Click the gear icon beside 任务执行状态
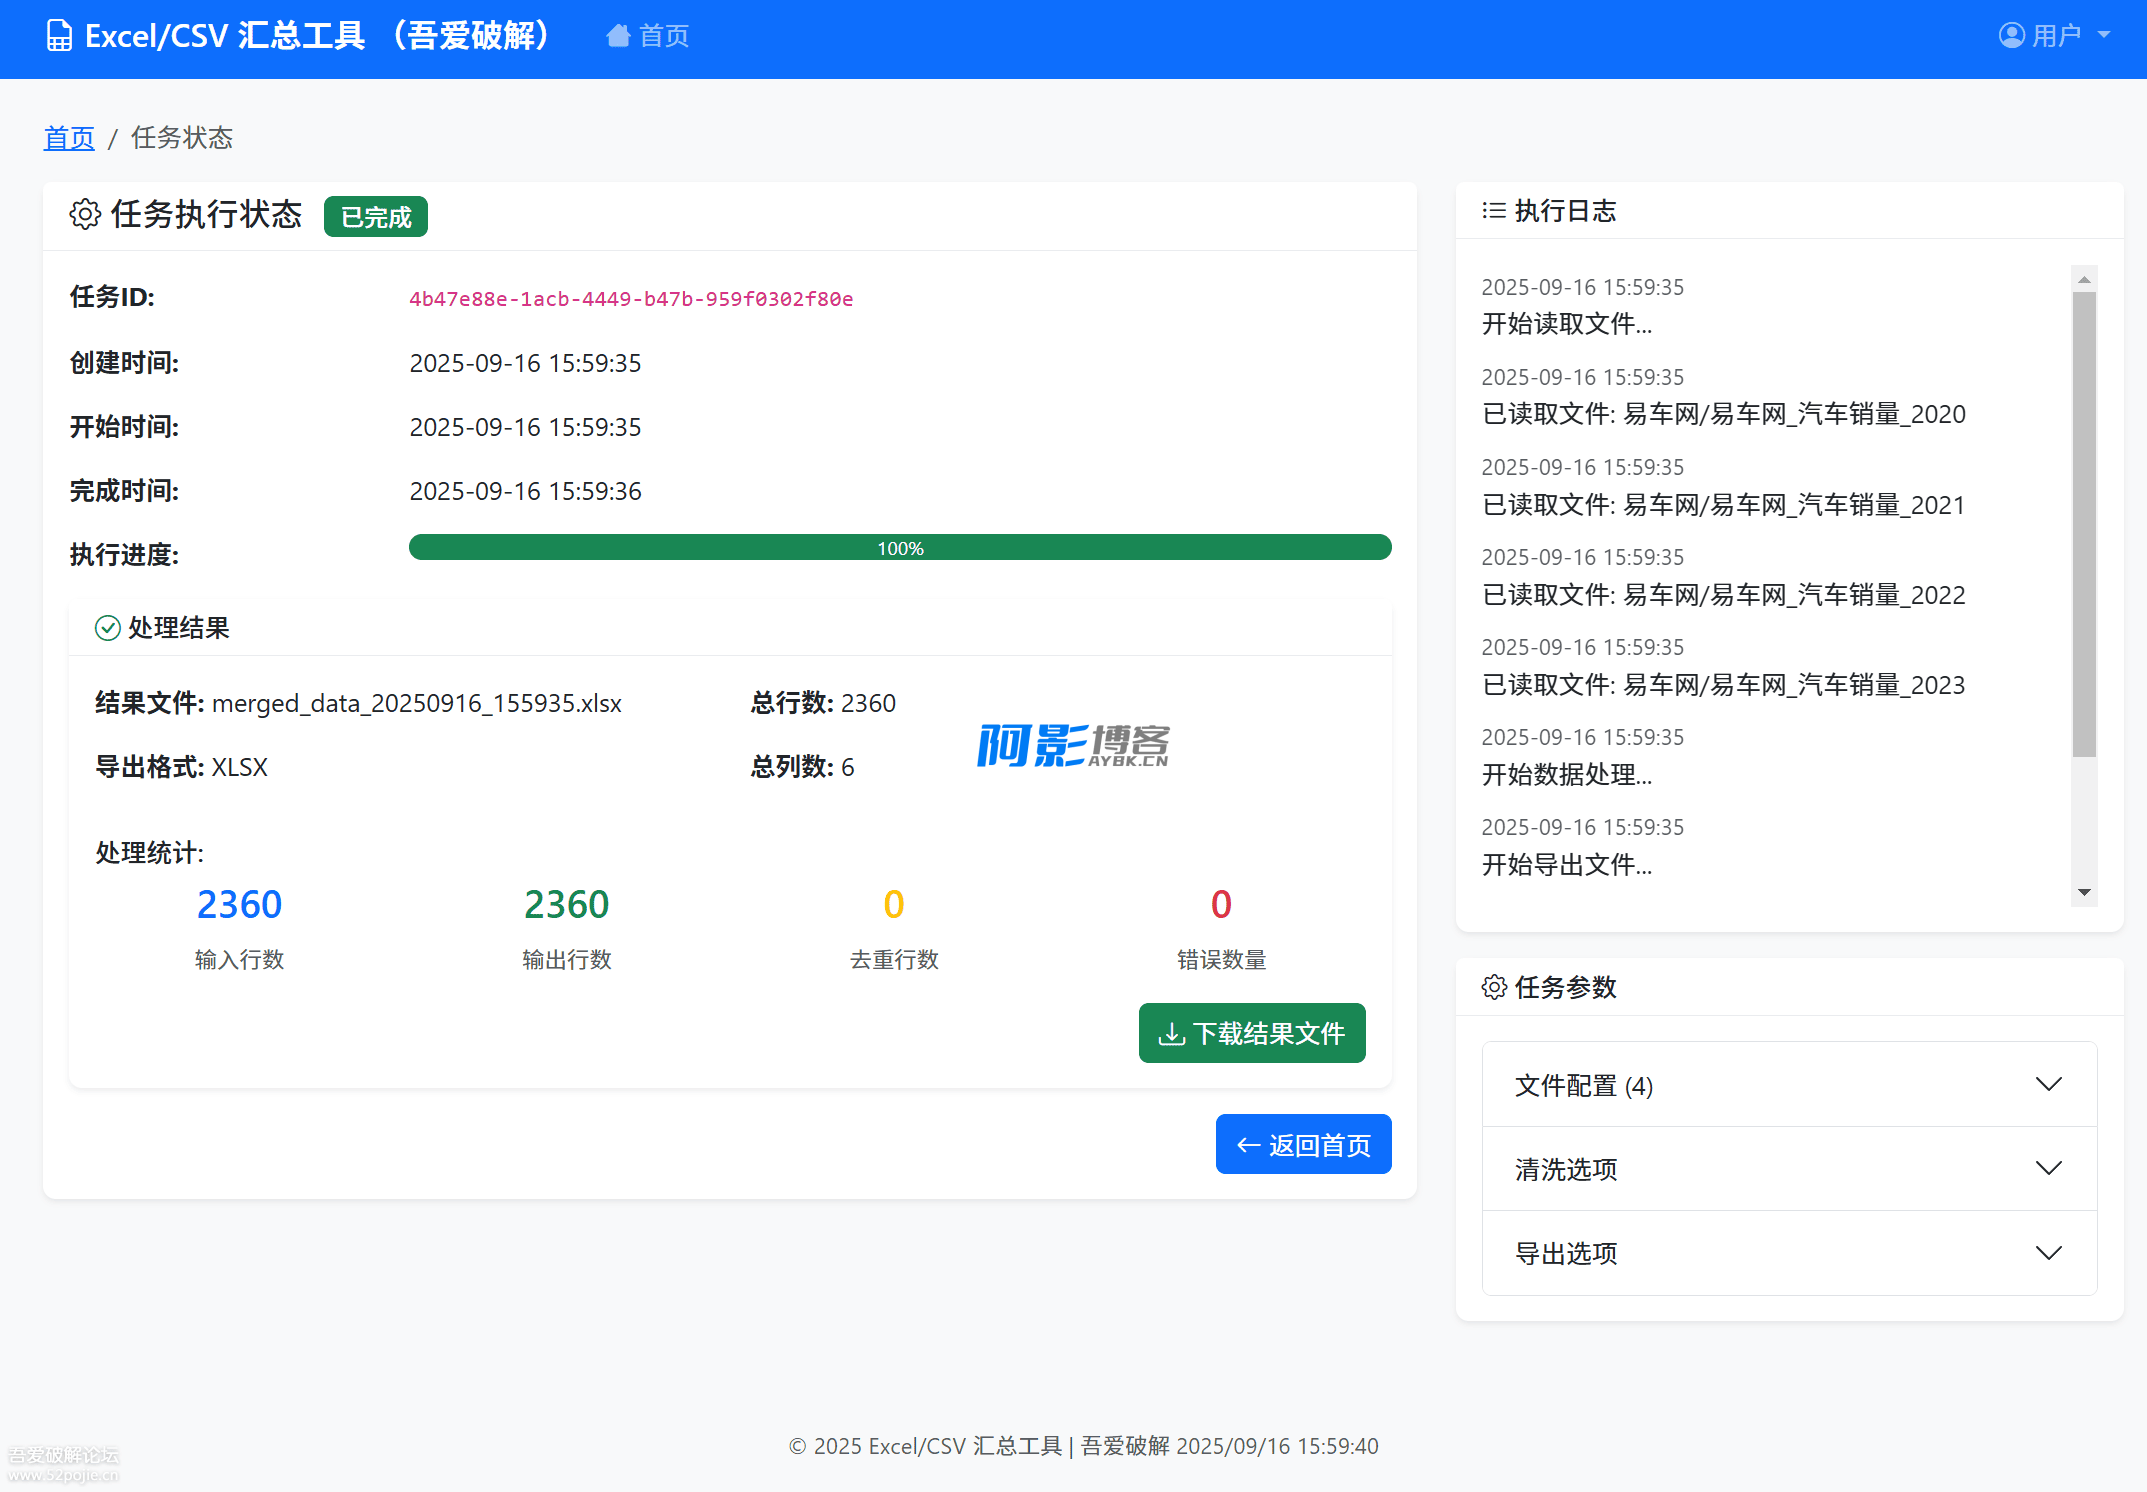 (x=85, y=214)
